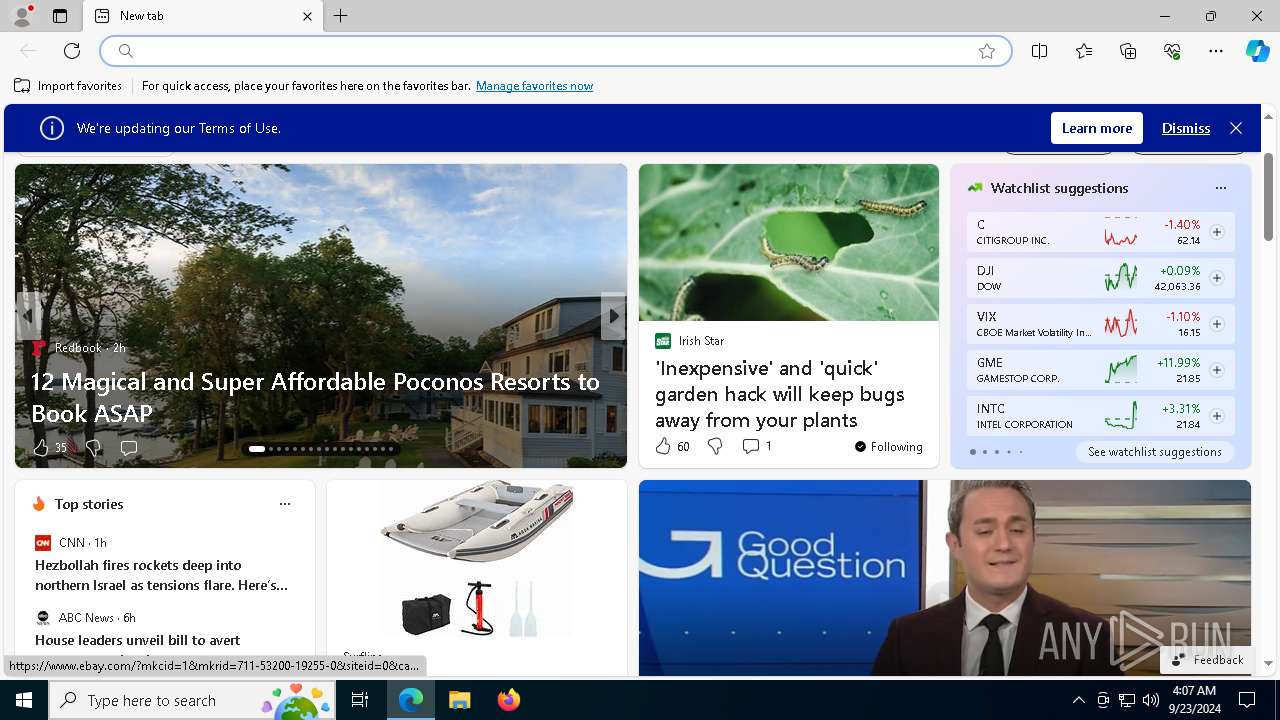Open Task View on taskbar
The image size is (1280, 720).
coord(360,700)
